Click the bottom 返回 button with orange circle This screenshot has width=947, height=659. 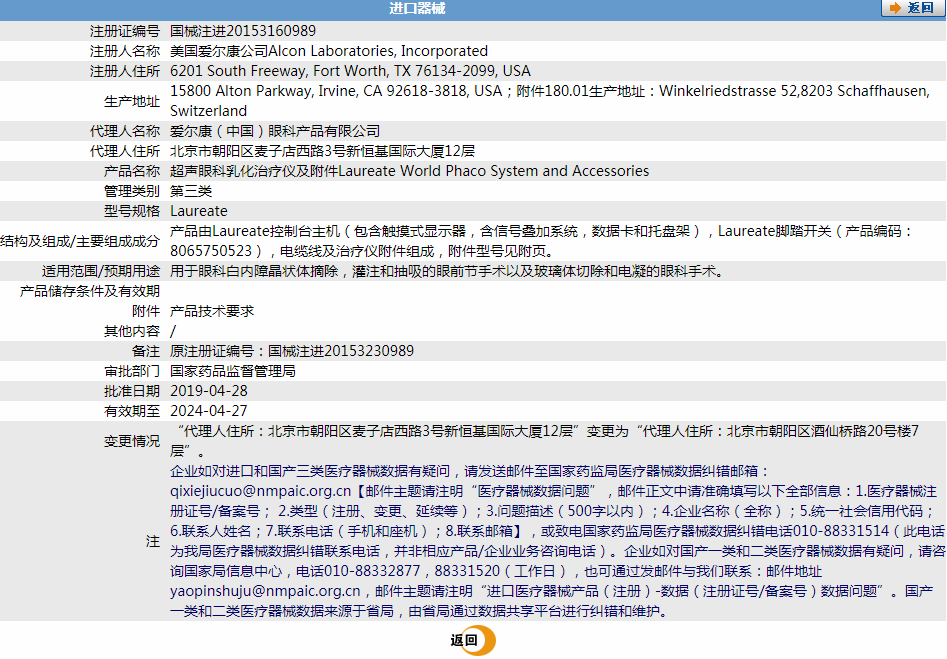472,640
